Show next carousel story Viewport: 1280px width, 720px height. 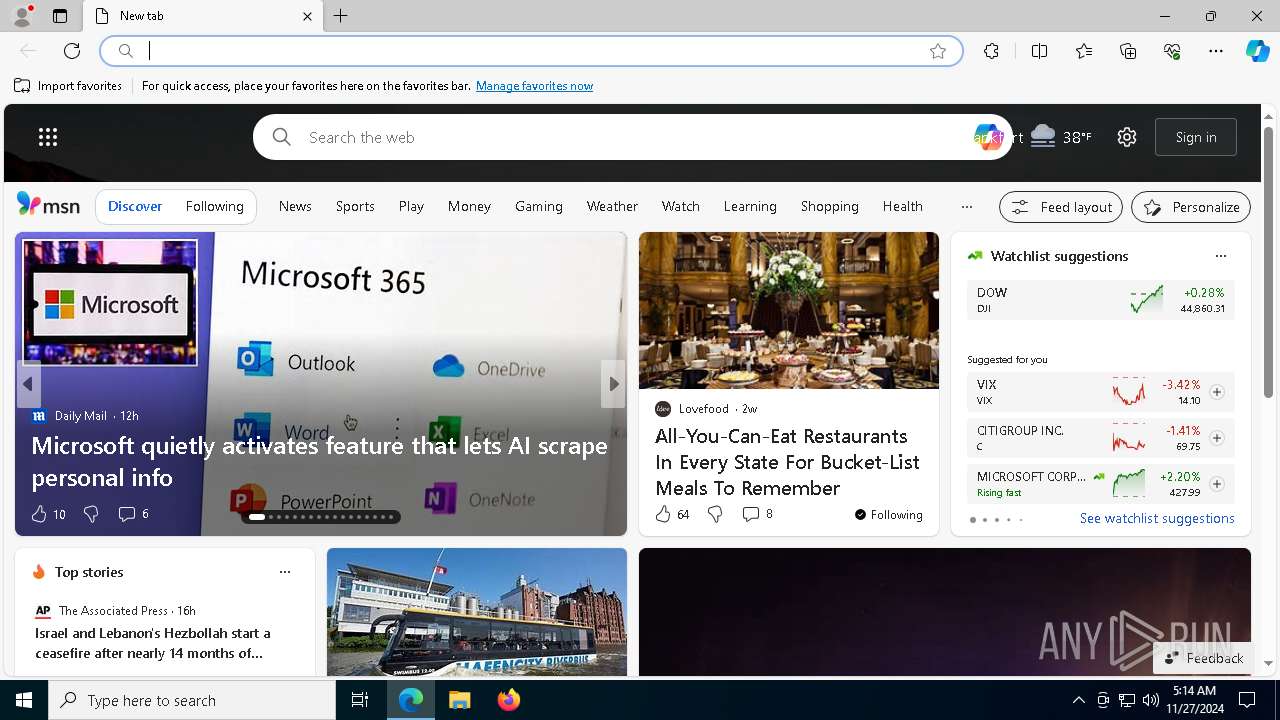[x=614, y=384]
